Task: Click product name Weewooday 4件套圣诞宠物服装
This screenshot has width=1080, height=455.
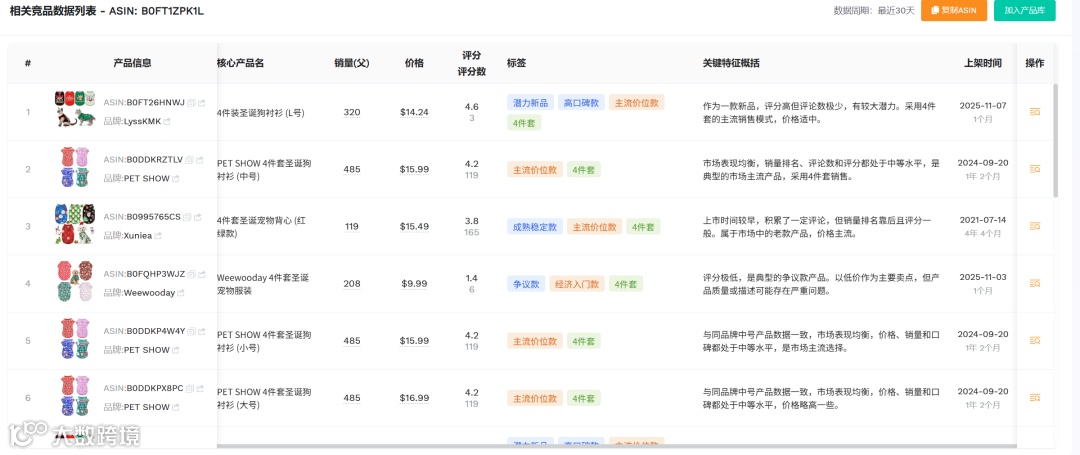Action: [263, 284]
